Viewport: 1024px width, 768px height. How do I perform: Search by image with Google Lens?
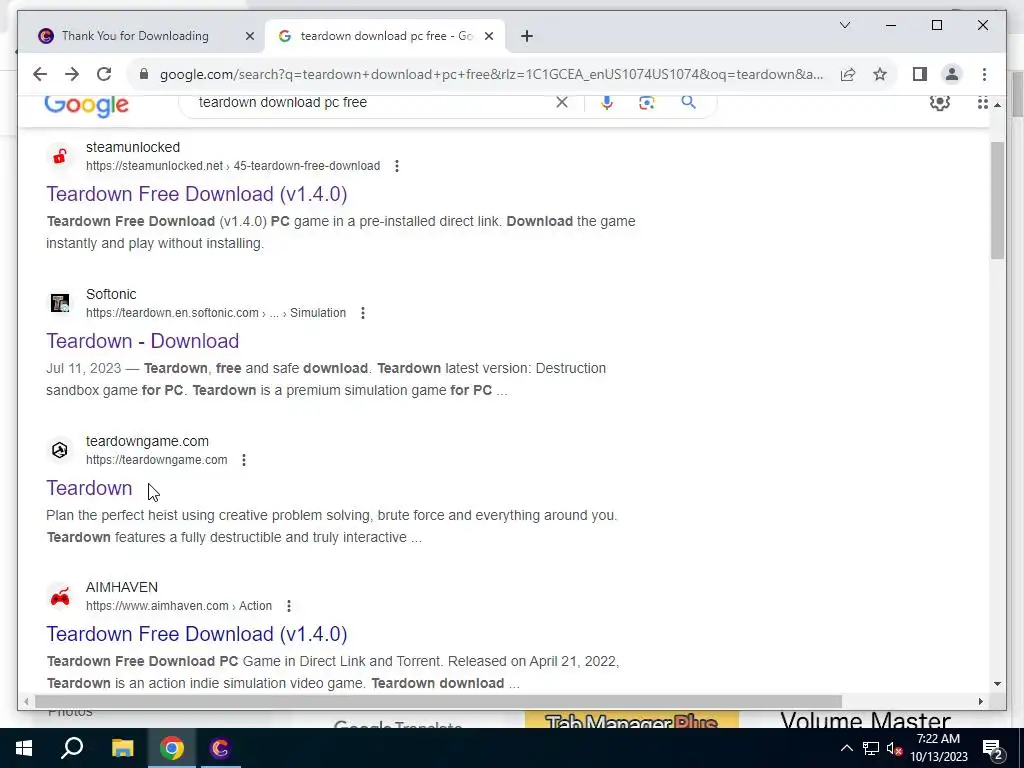coord(647,102)
